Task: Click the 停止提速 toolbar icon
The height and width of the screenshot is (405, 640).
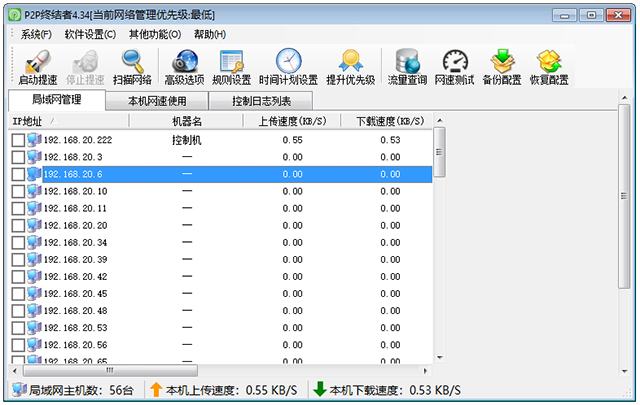Action: [85, 61]
